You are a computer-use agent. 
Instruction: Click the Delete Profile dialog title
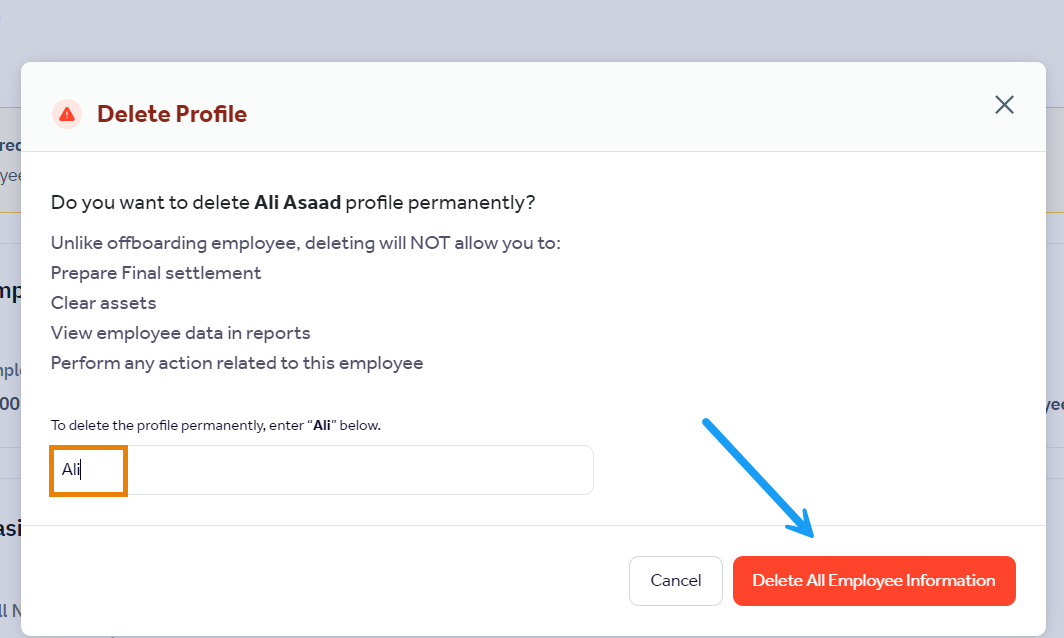pos(171,113)
